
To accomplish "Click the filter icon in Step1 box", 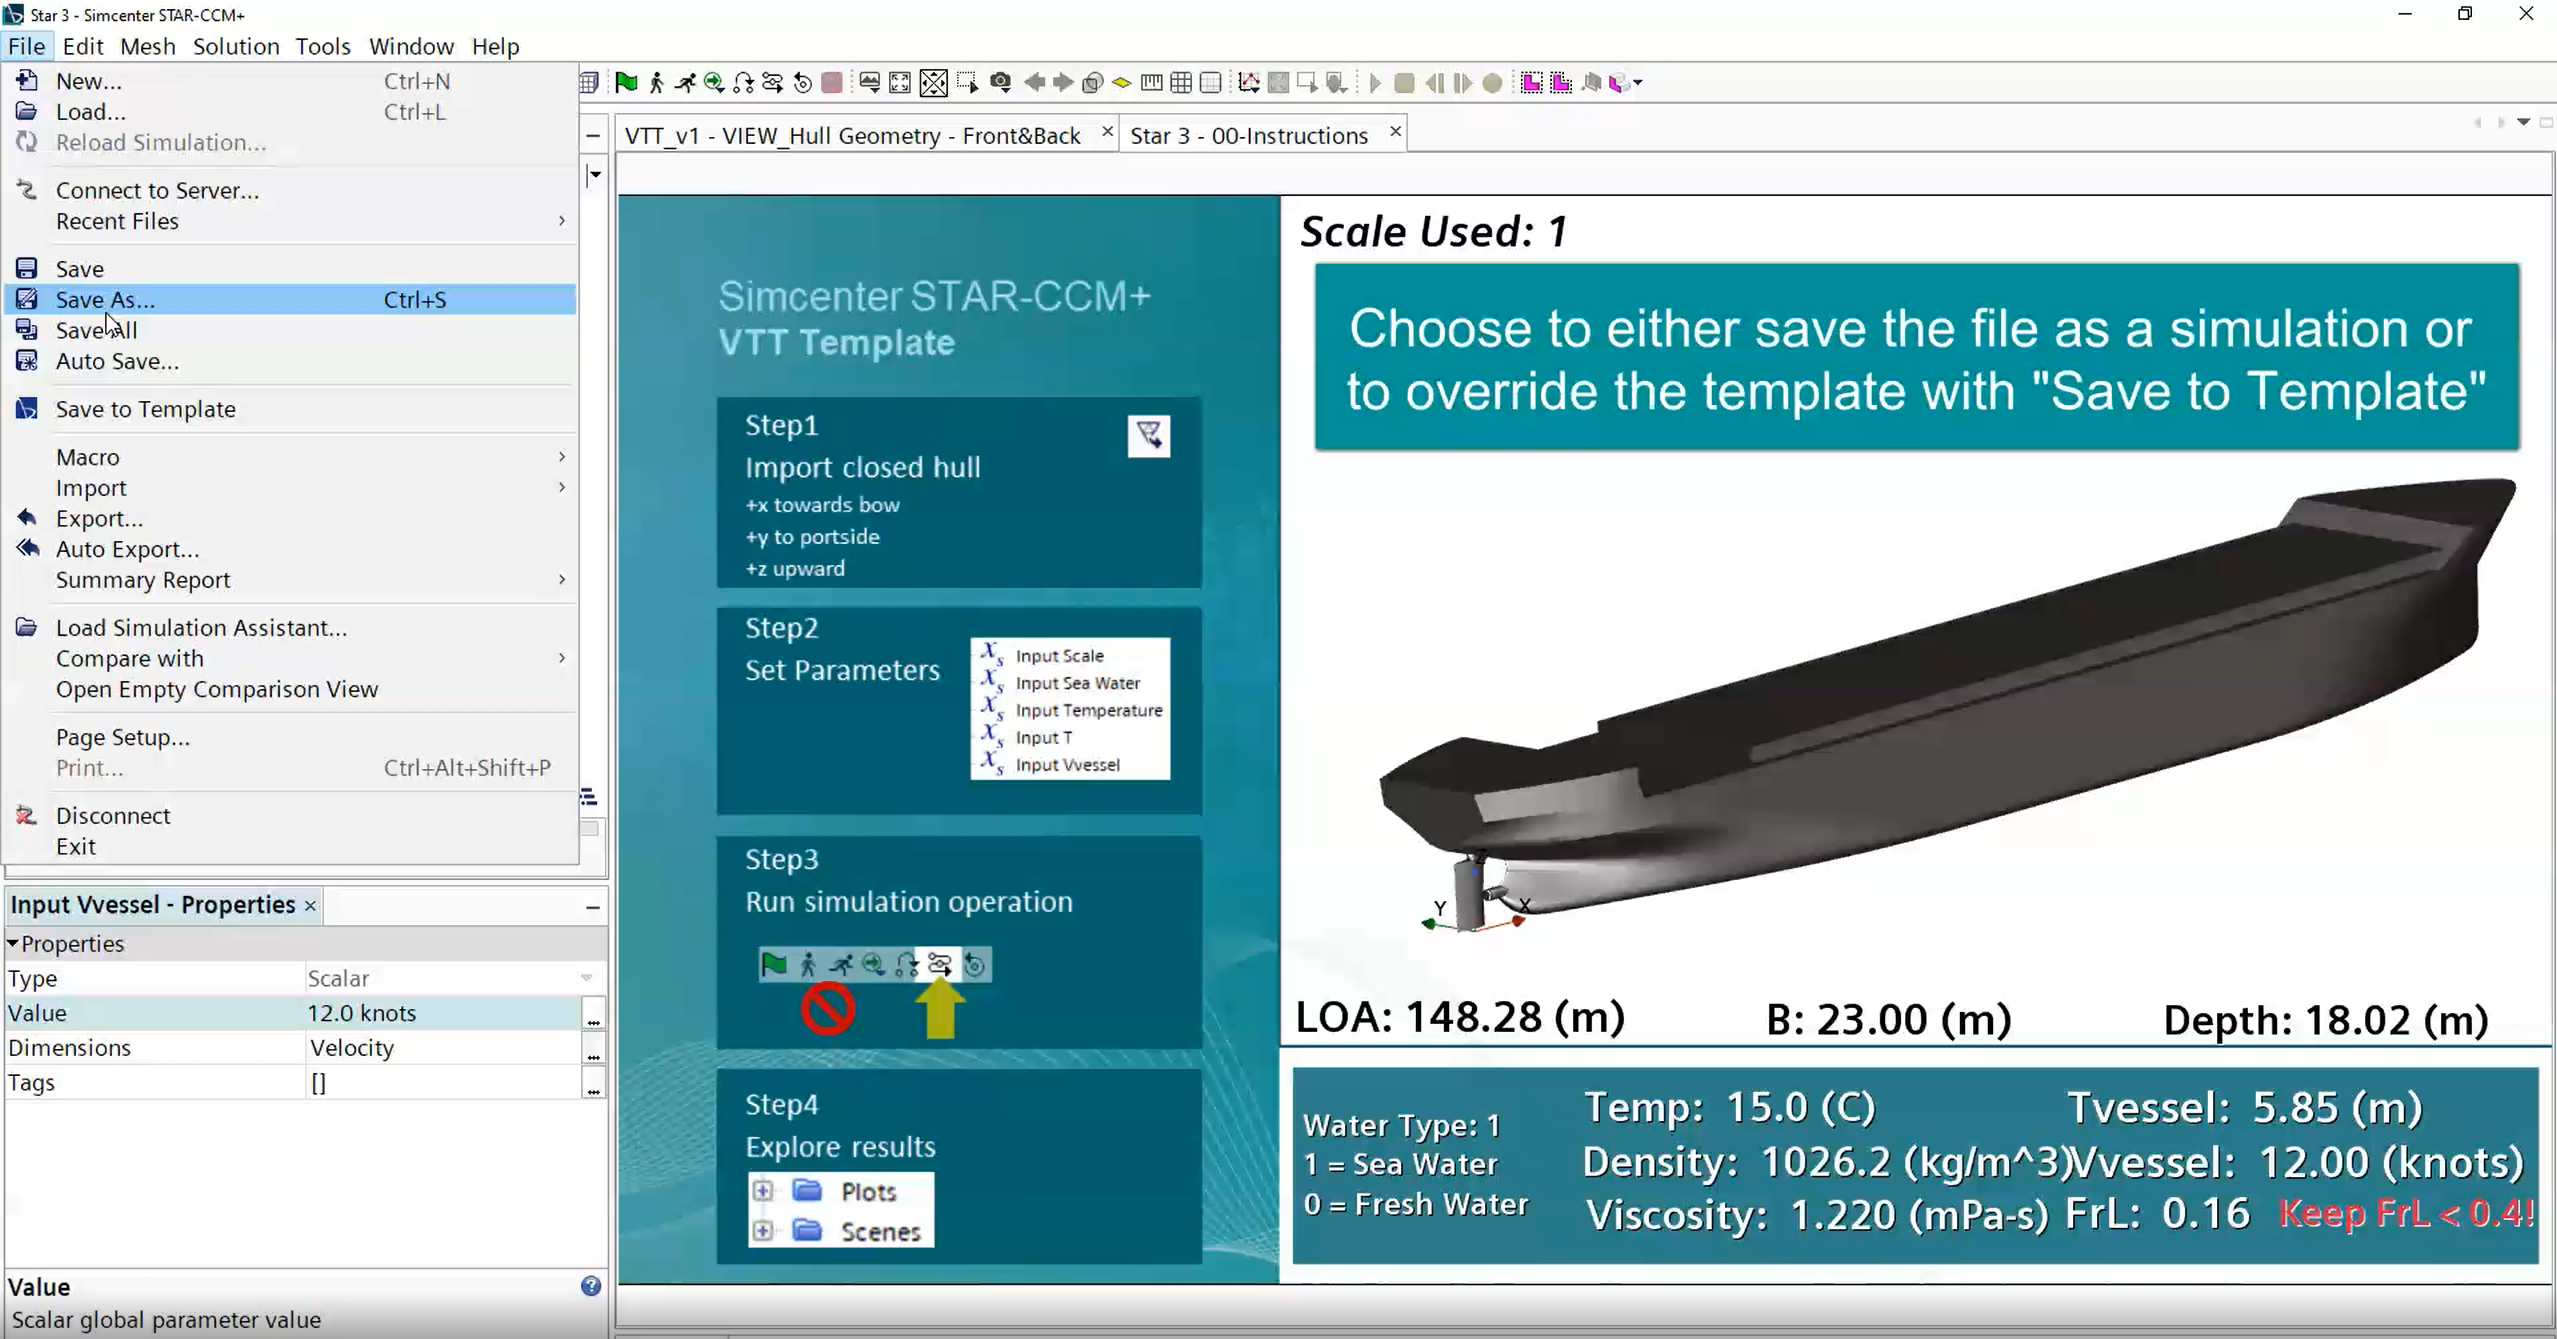I will pyautogui.click(x=1148, y=436).
